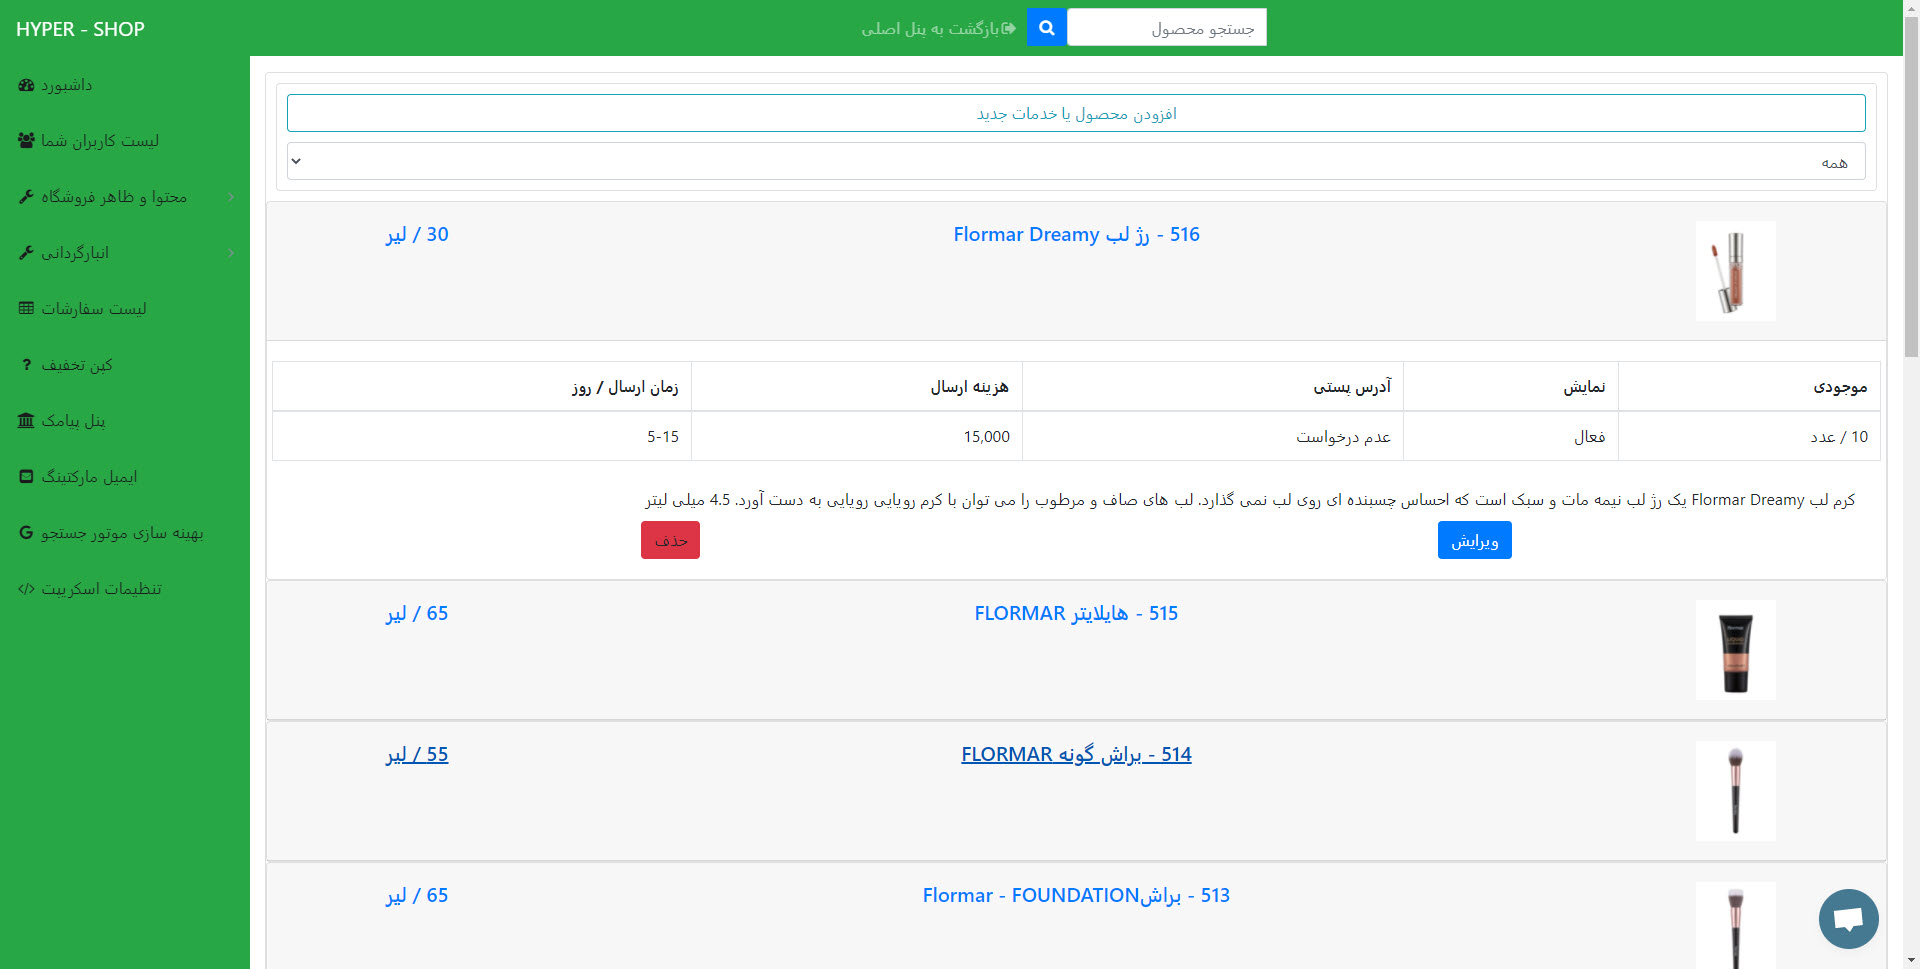Click the Google icon beside بهینه سازی موتور جستجو

(x=26, y=533)
